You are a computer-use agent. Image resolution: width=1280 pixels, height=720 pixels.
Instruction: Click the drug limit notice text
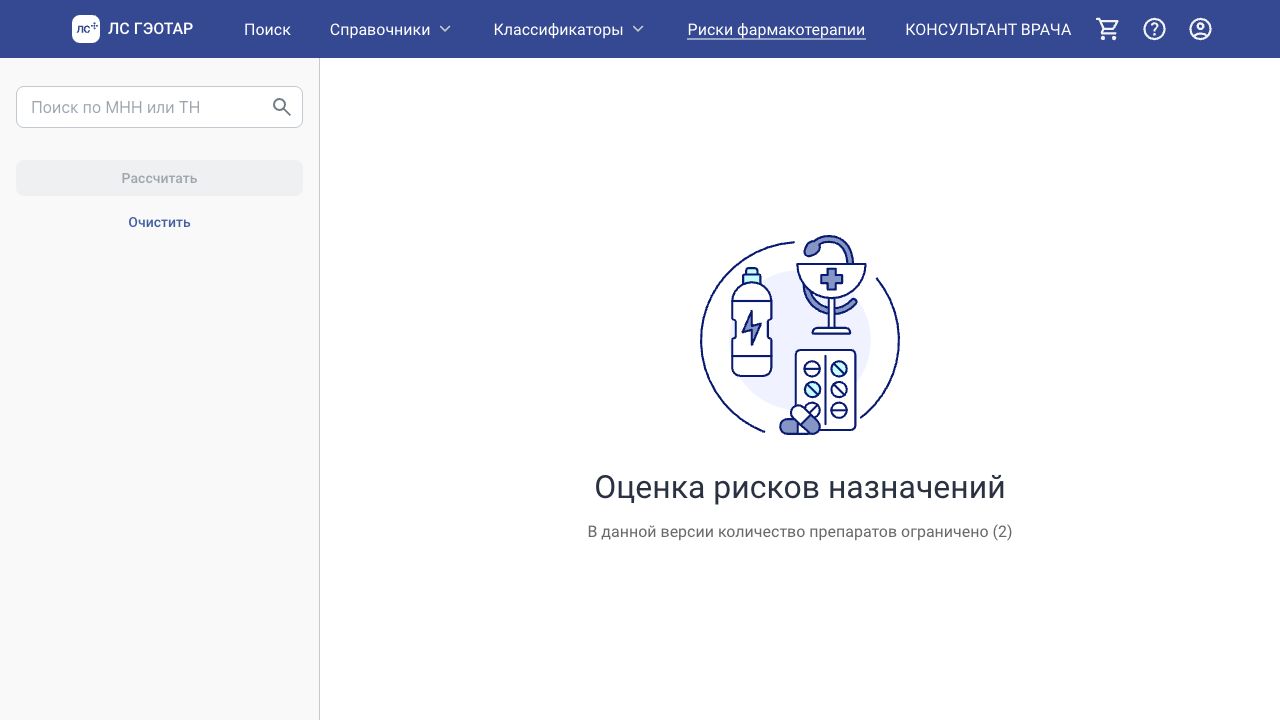[x=800, y=532]
